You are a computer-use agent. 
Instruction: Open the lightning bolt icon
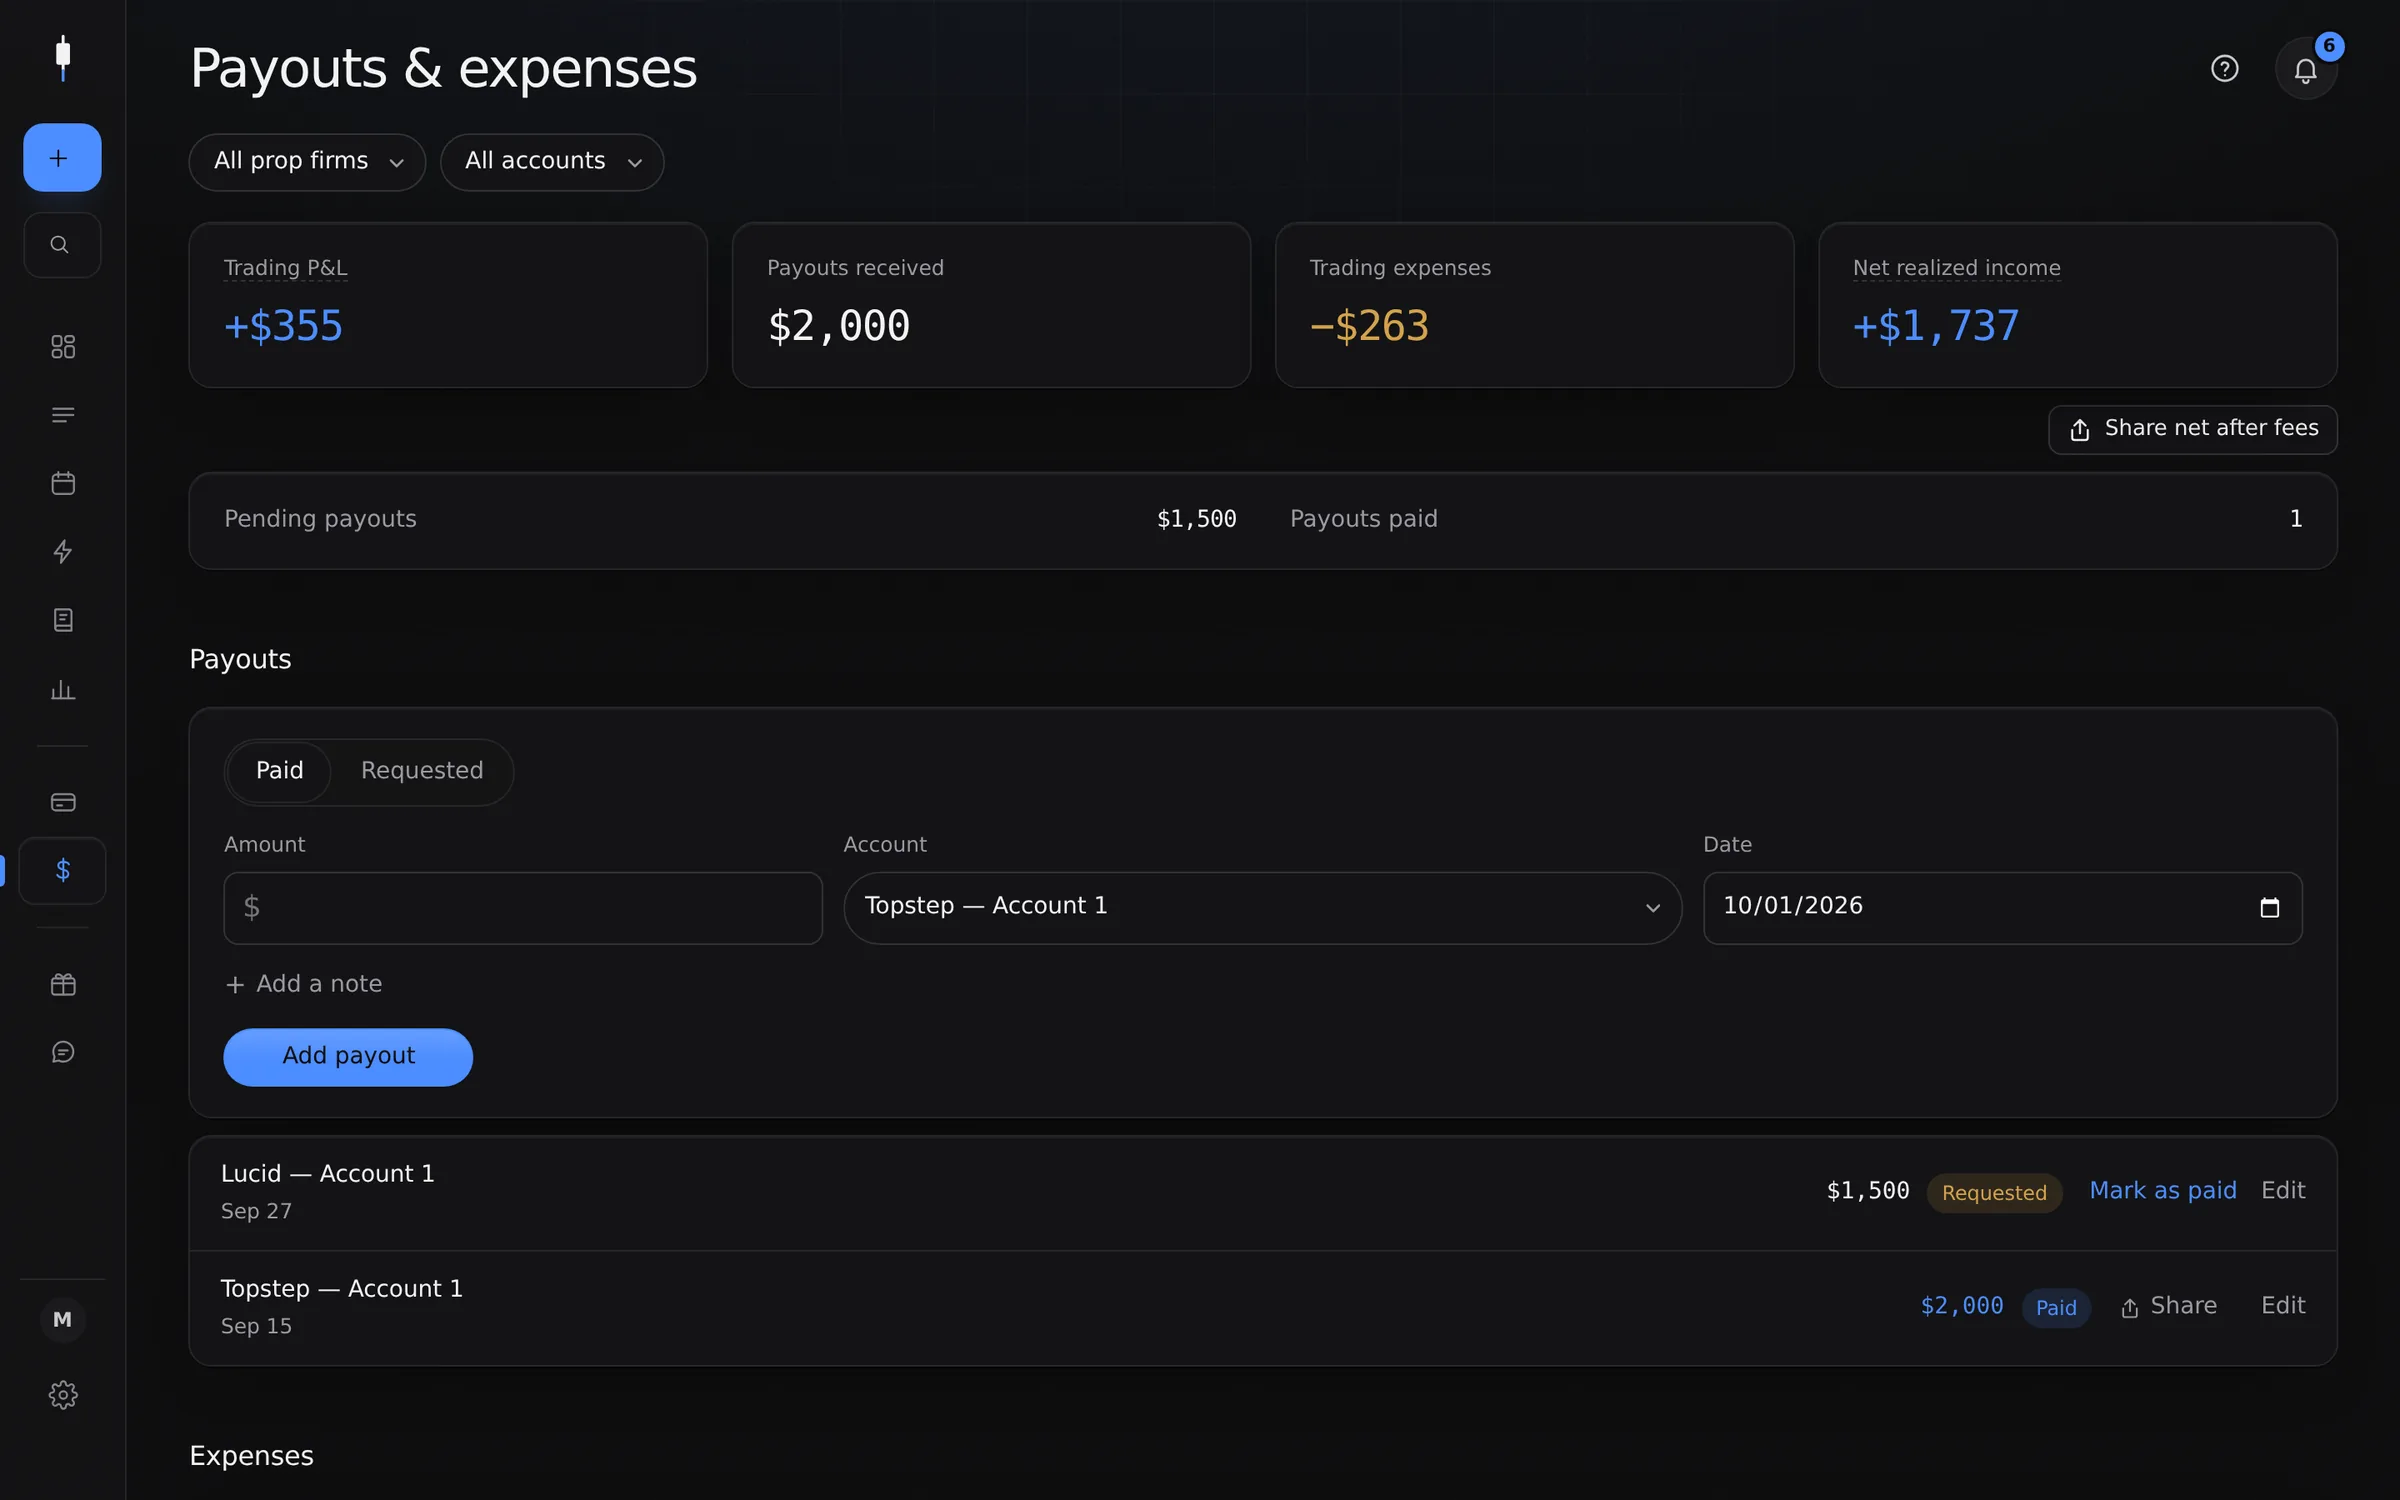click(62, 551)
